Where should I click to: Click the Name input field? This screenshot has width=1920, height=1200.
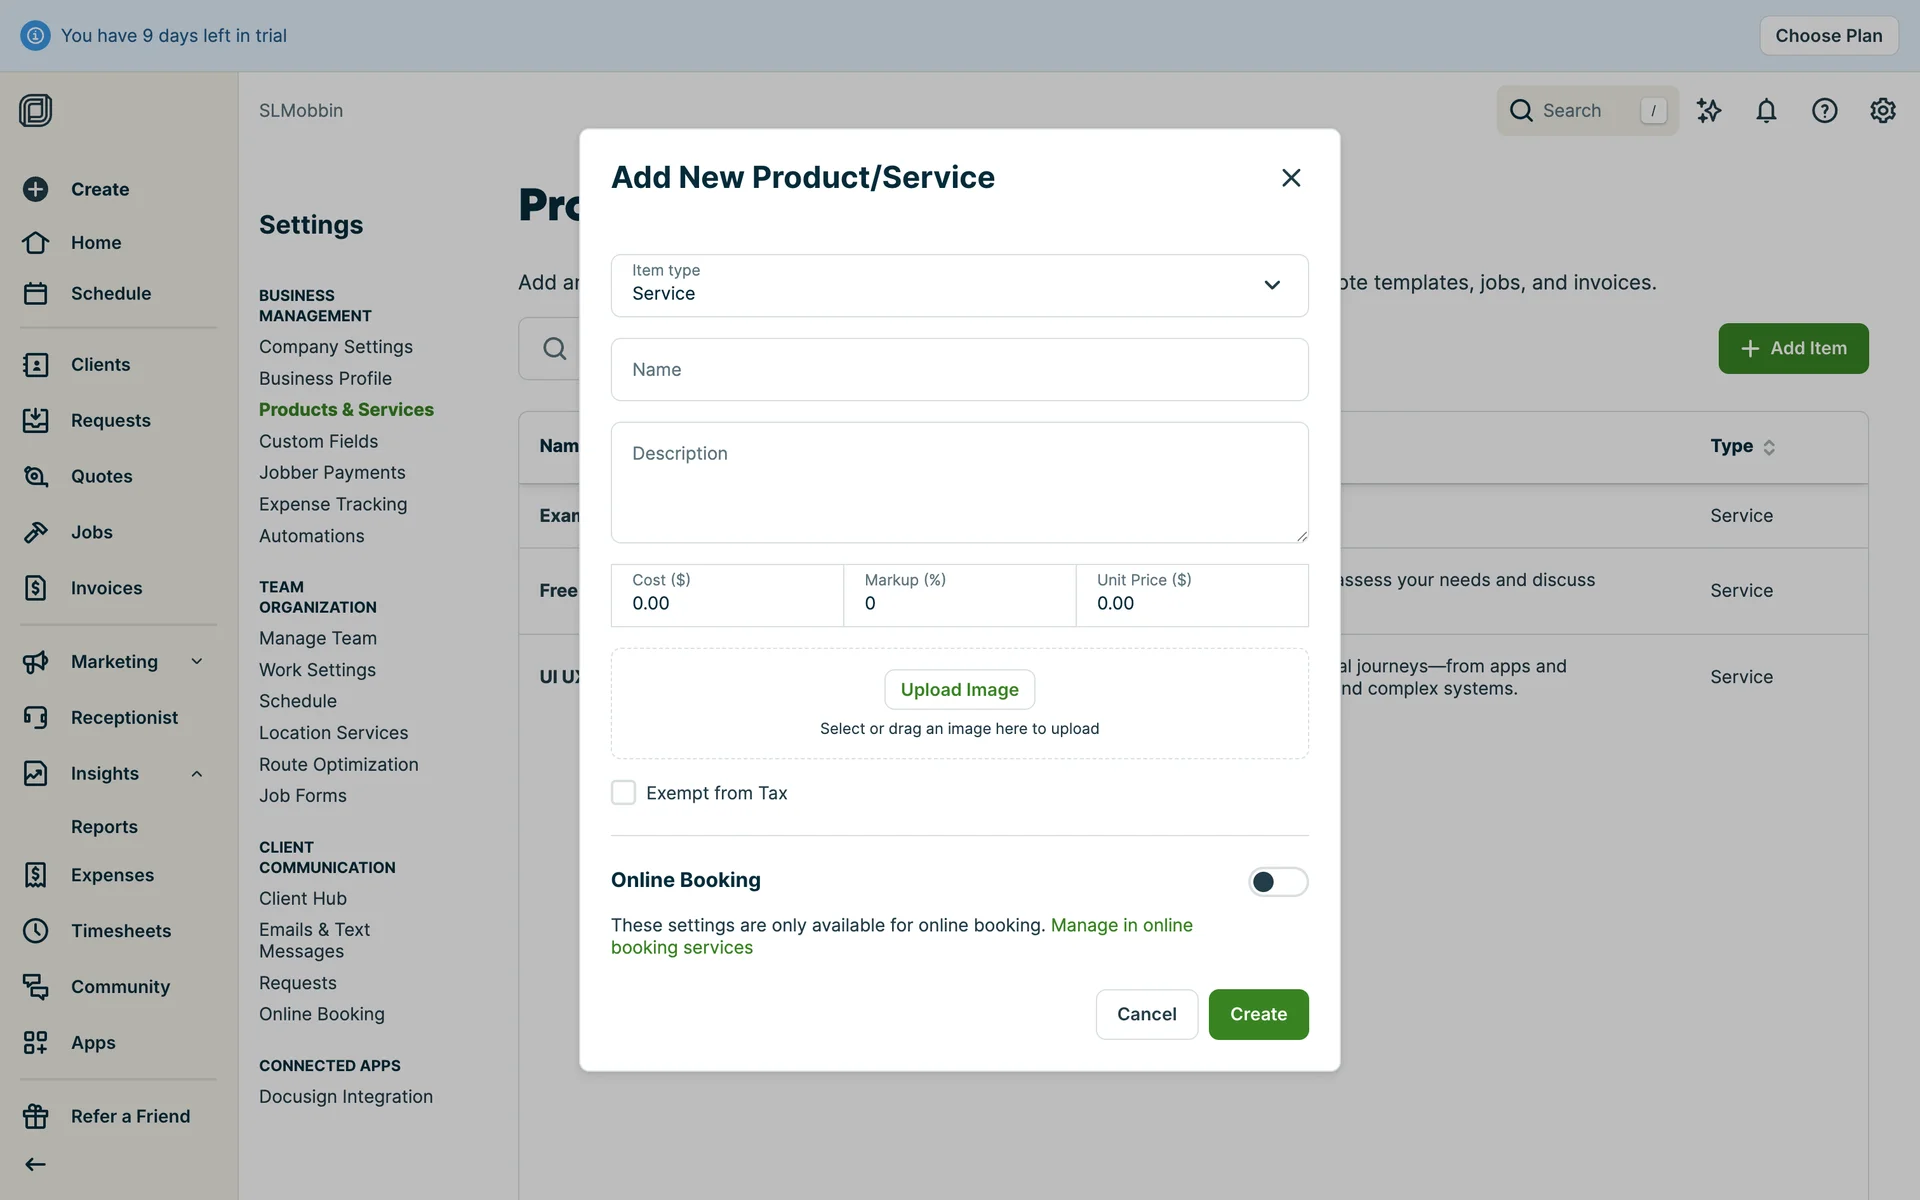tap(959, 369)
